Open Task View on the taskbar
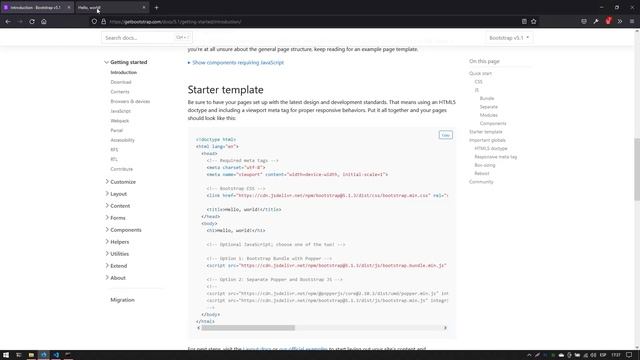The width and height of the screenshot is (640, 360). (18, 355)
